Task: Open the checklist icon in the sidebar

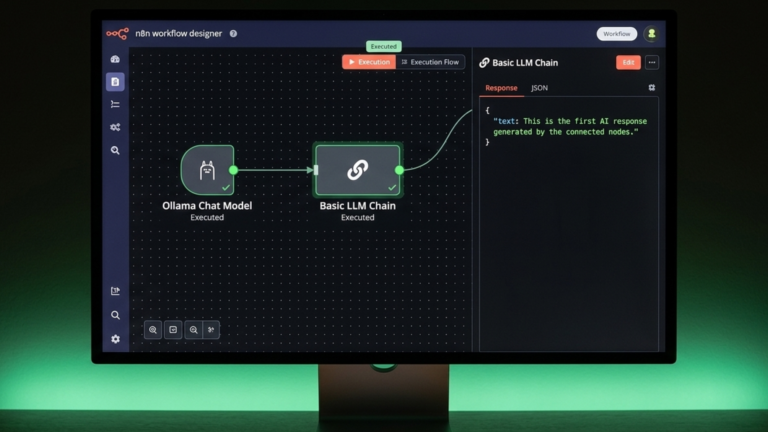Action: point(115,104)
